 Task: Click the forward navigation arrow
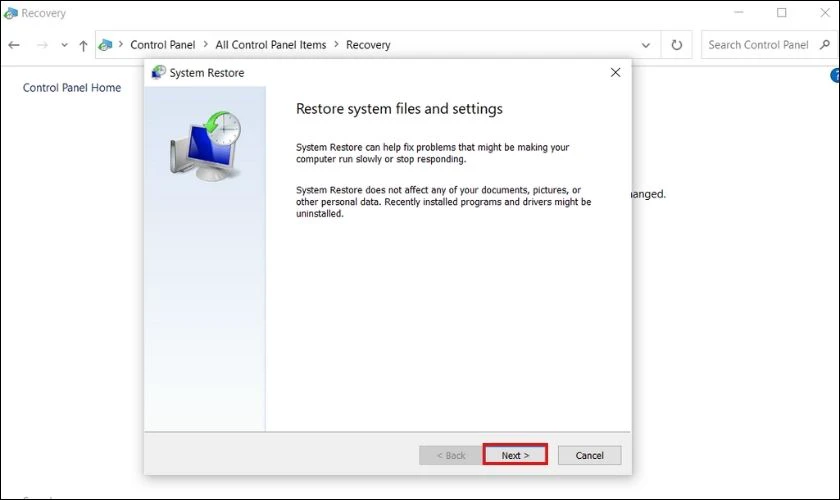[x=42, y=45]
